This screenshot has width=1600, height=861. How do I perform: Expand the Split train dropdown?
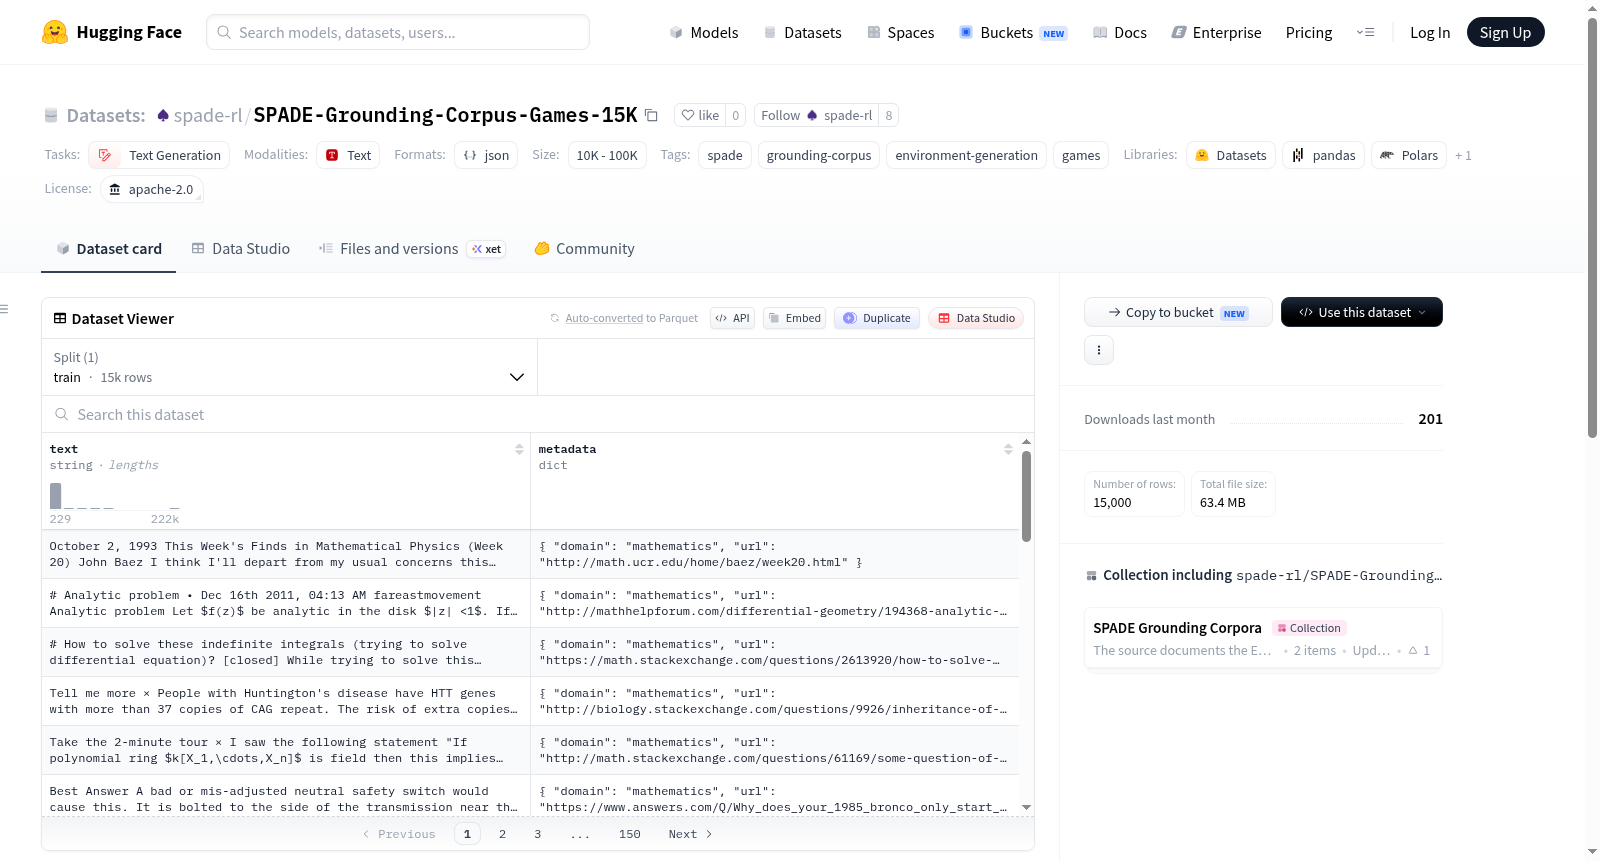[x=289, y=367]
